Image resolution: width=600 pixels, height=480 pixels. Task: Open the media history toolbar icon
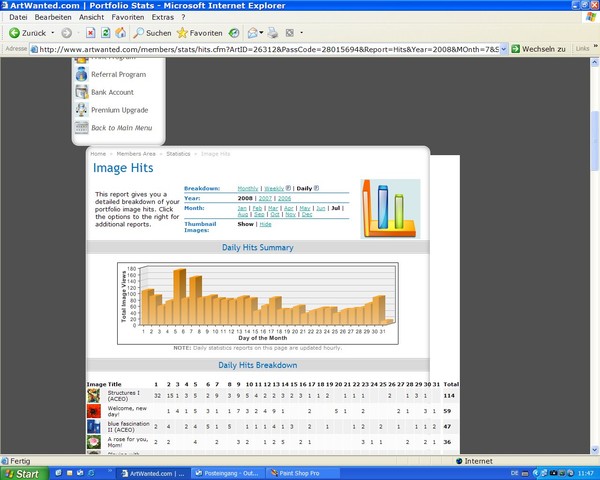(x=234, y=33)
